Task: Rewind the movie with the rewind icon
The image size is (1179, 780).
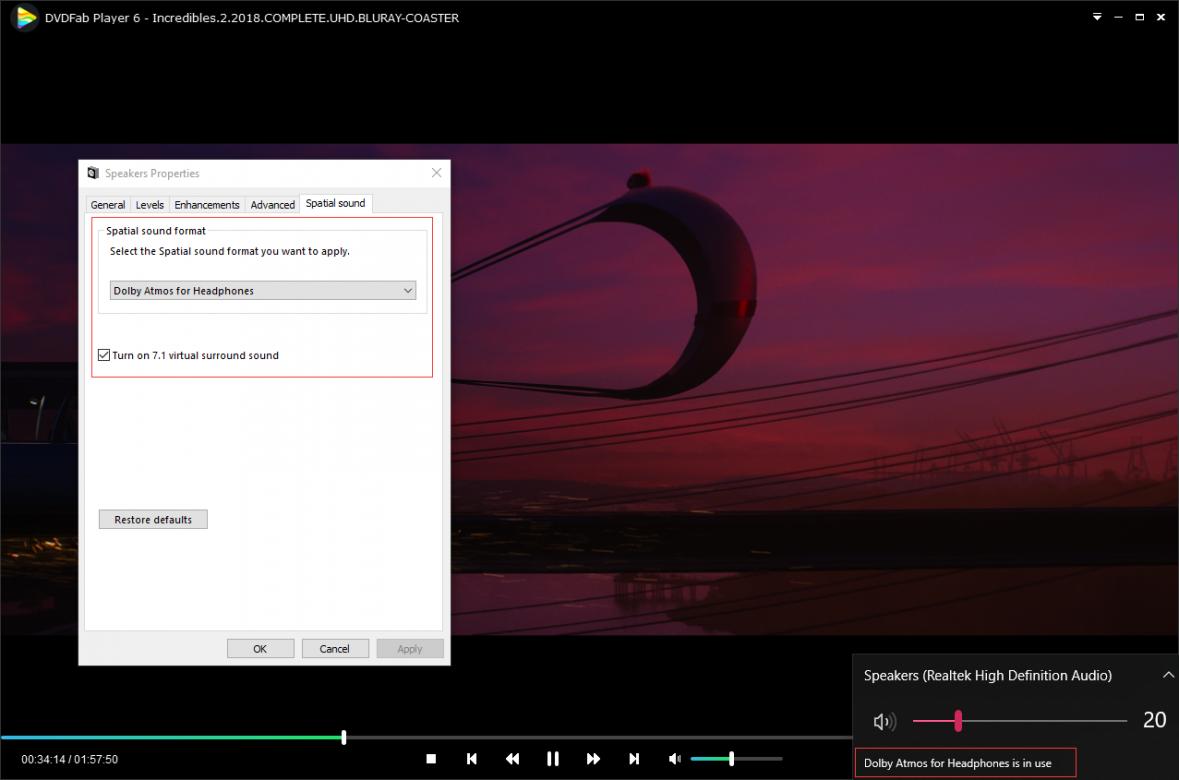Action: click(512, 759)
